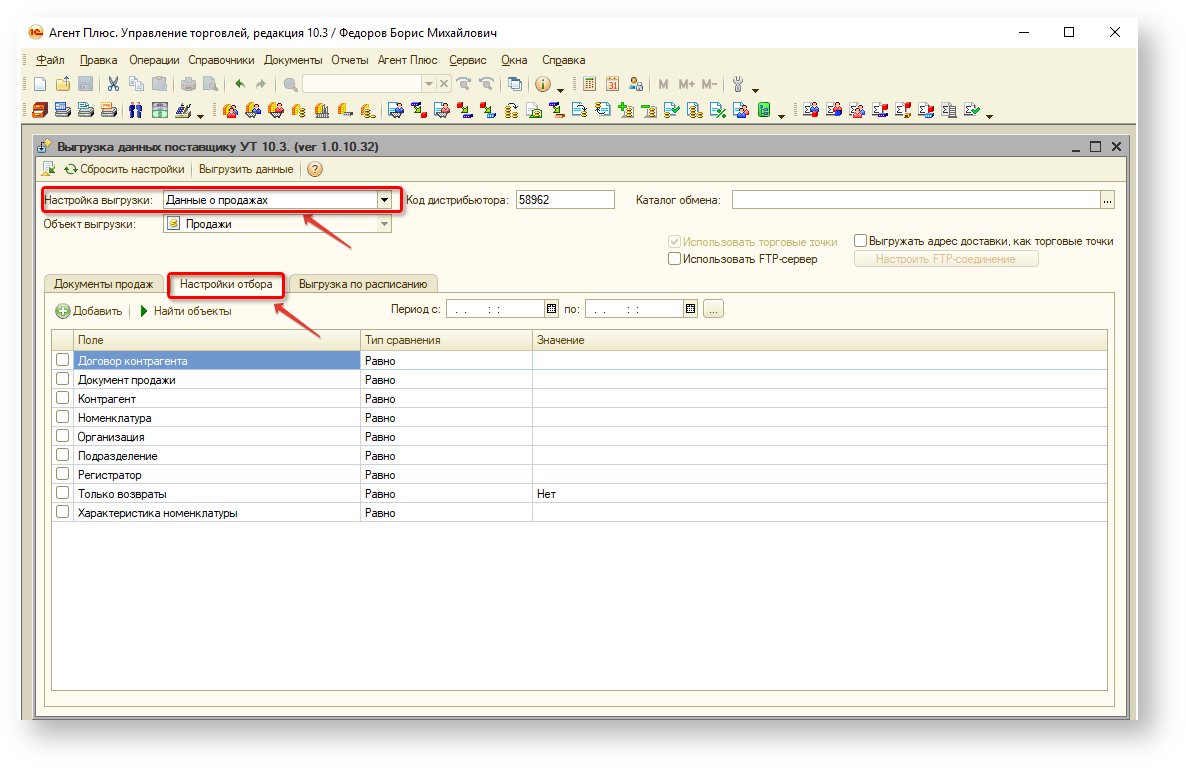This screenshot has width=1186, height=768.
Task: Click the ellipsis button of Каталог обмена
Action: tap(1107, 201)
